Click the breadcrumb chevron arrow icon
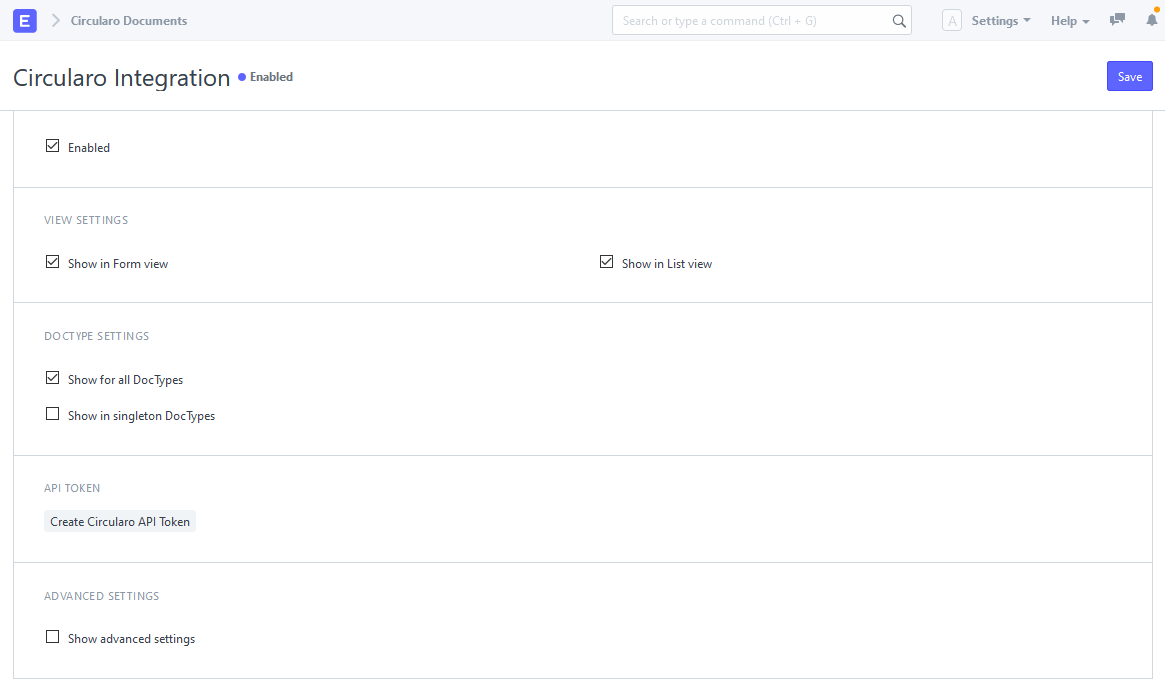Screen dimensions: 1165x697 click(55, 21)
